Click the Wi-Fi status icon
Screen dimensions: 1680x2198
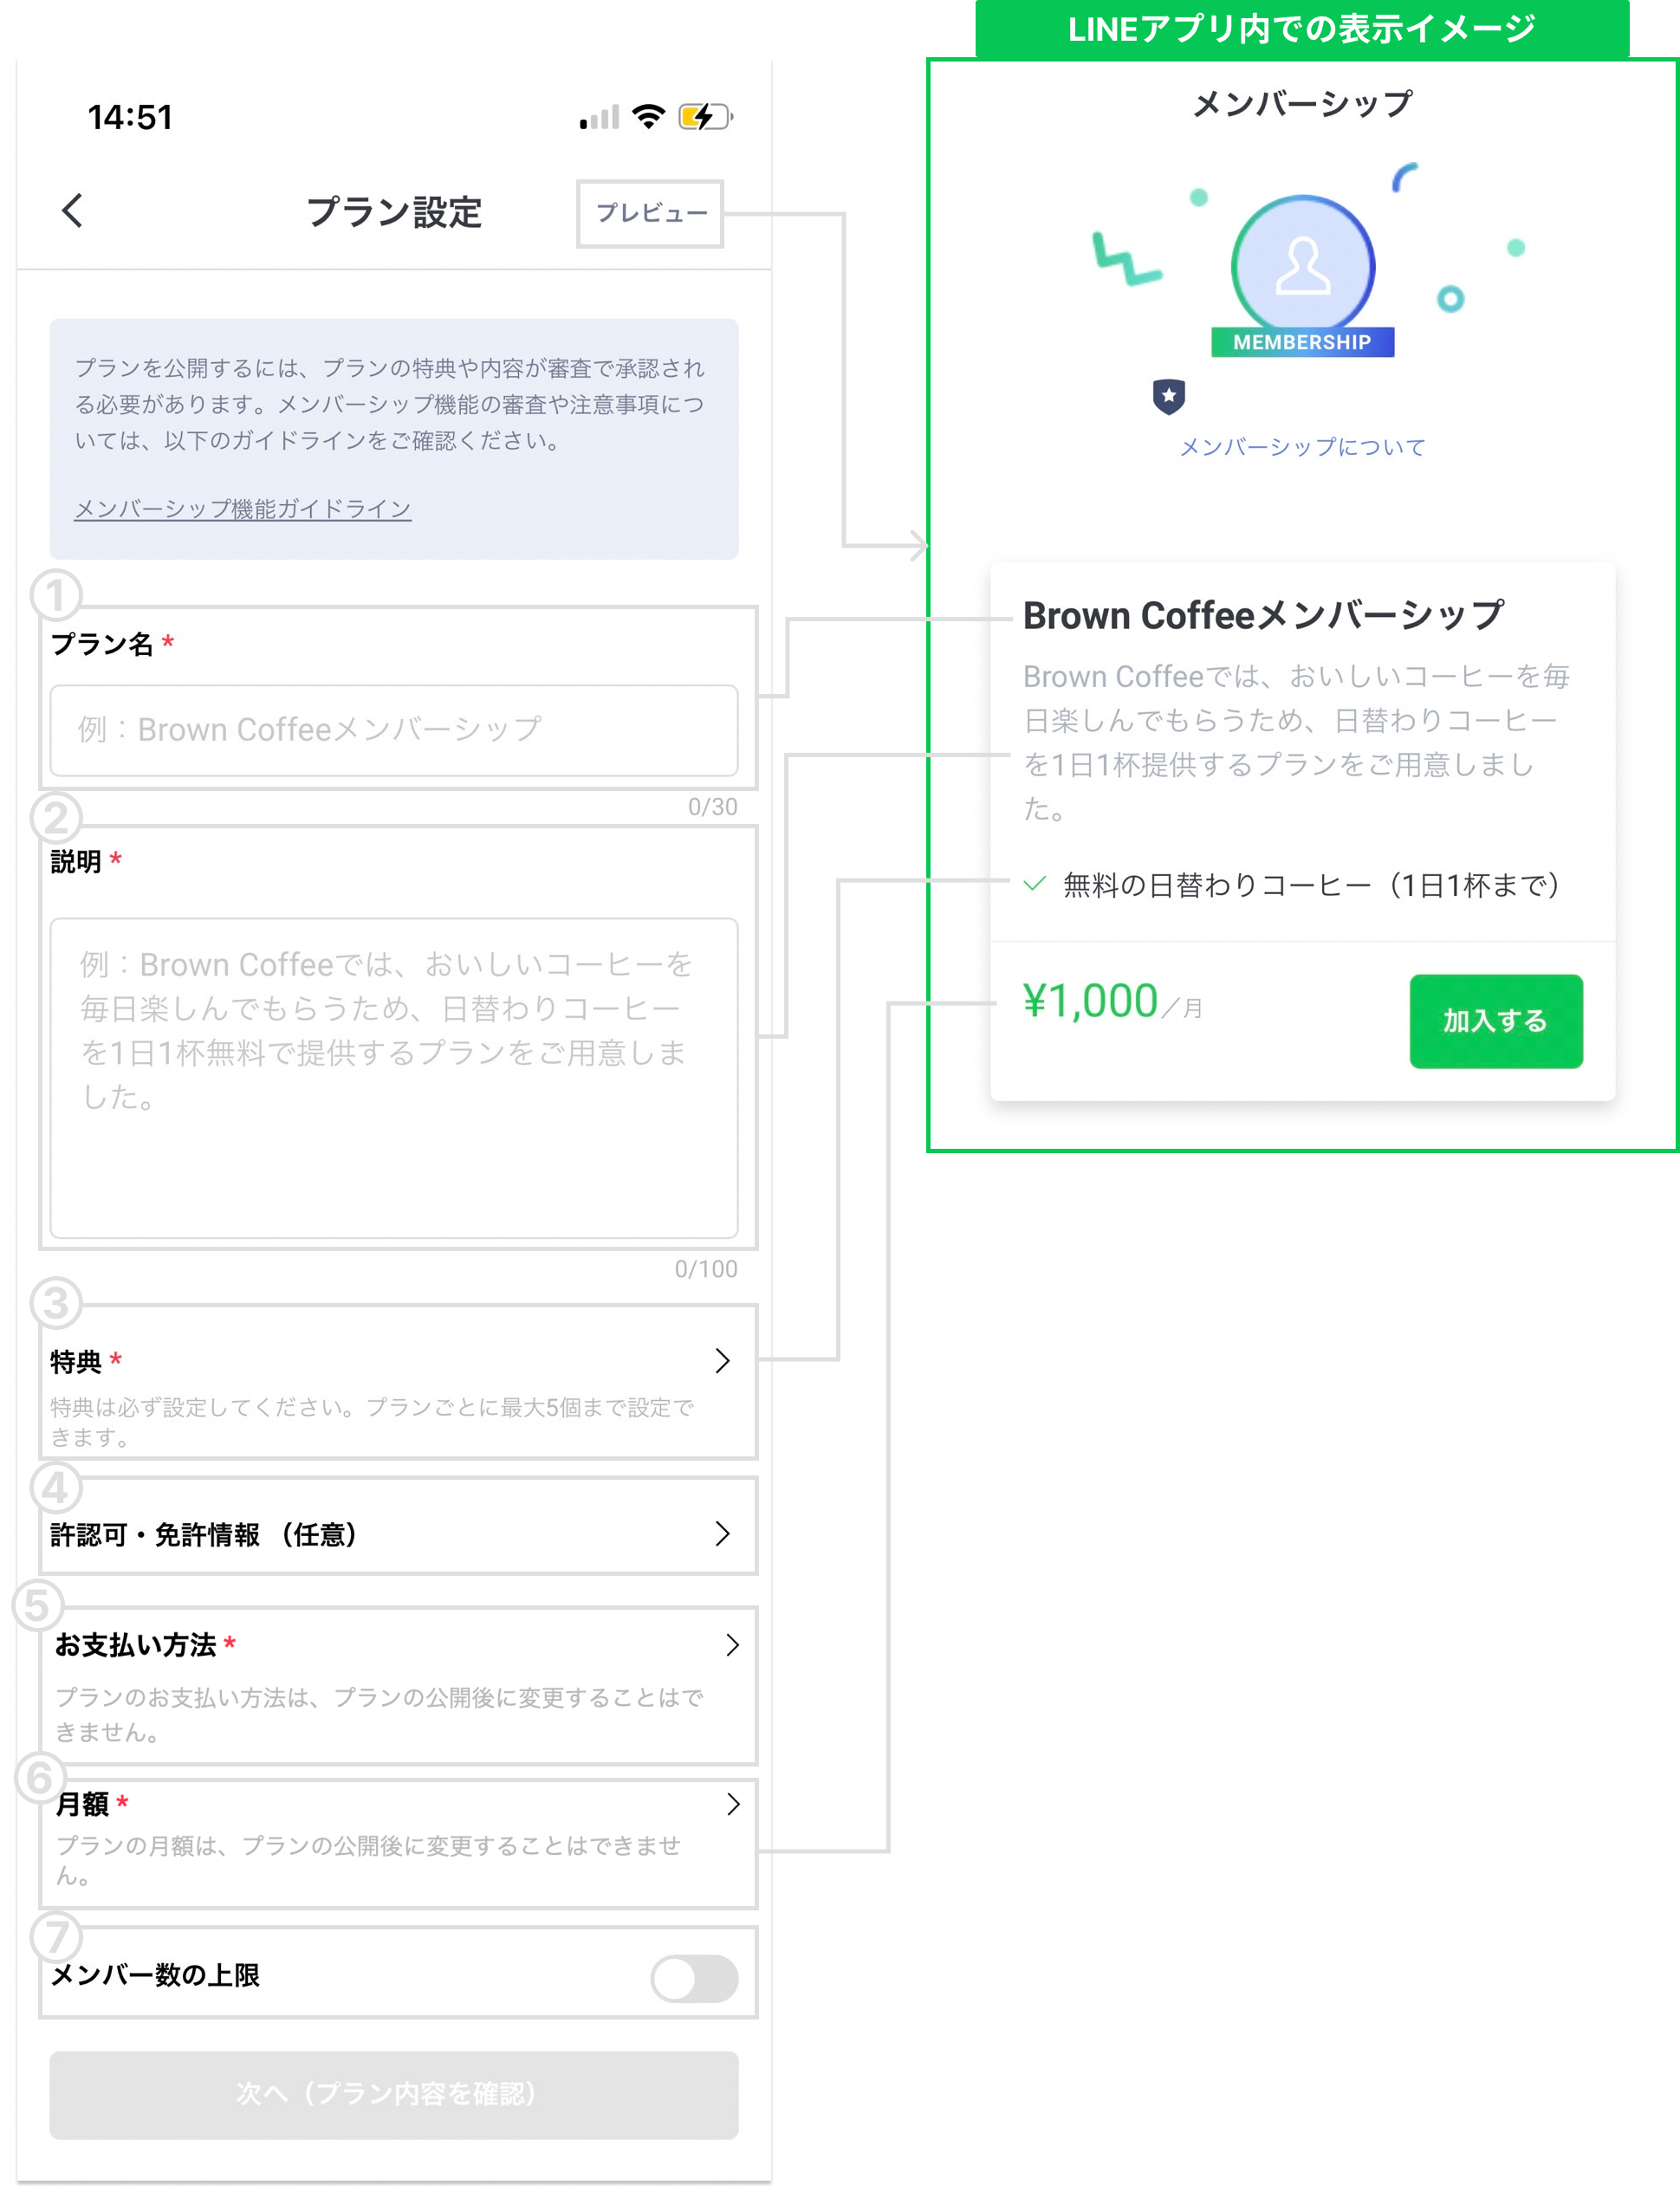point(649,117)
